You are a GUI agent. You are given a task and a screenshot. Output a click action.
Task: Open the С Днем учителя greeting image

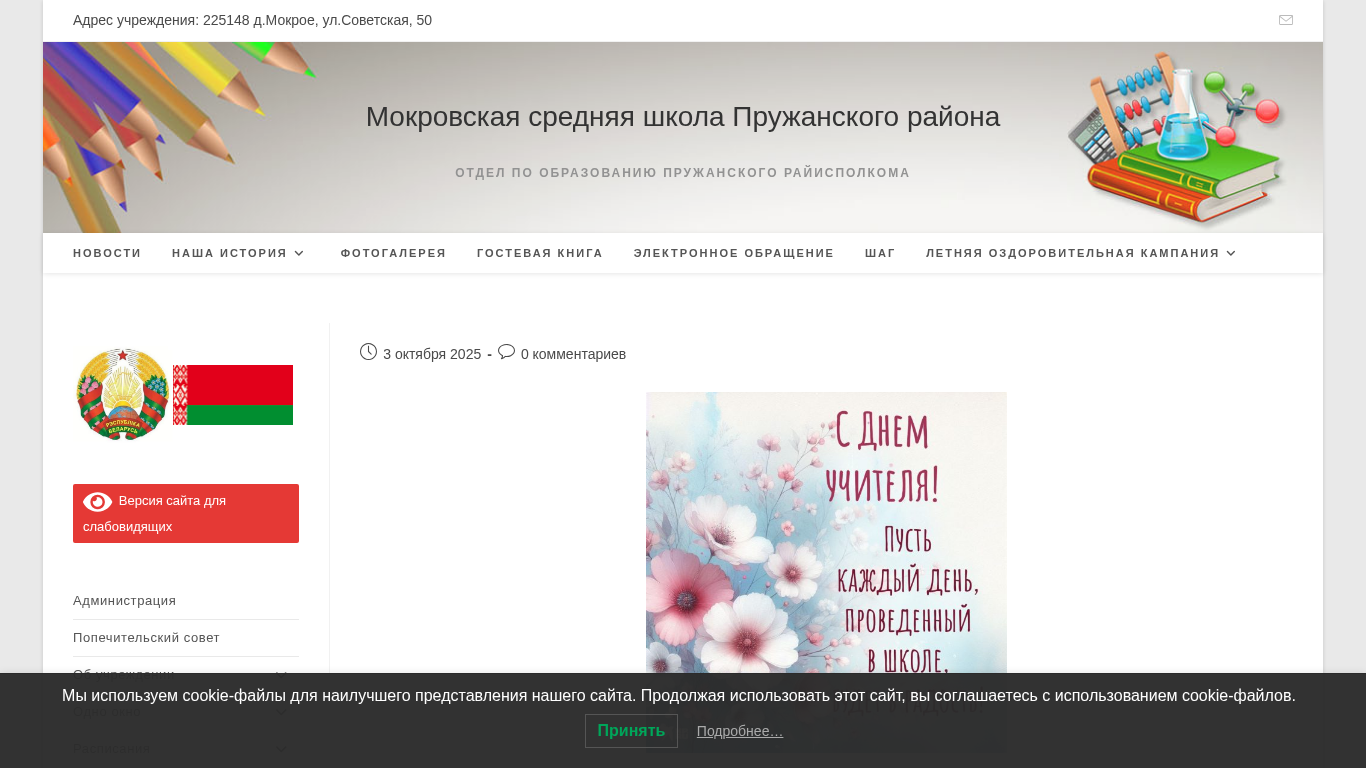tap(826, 572)
